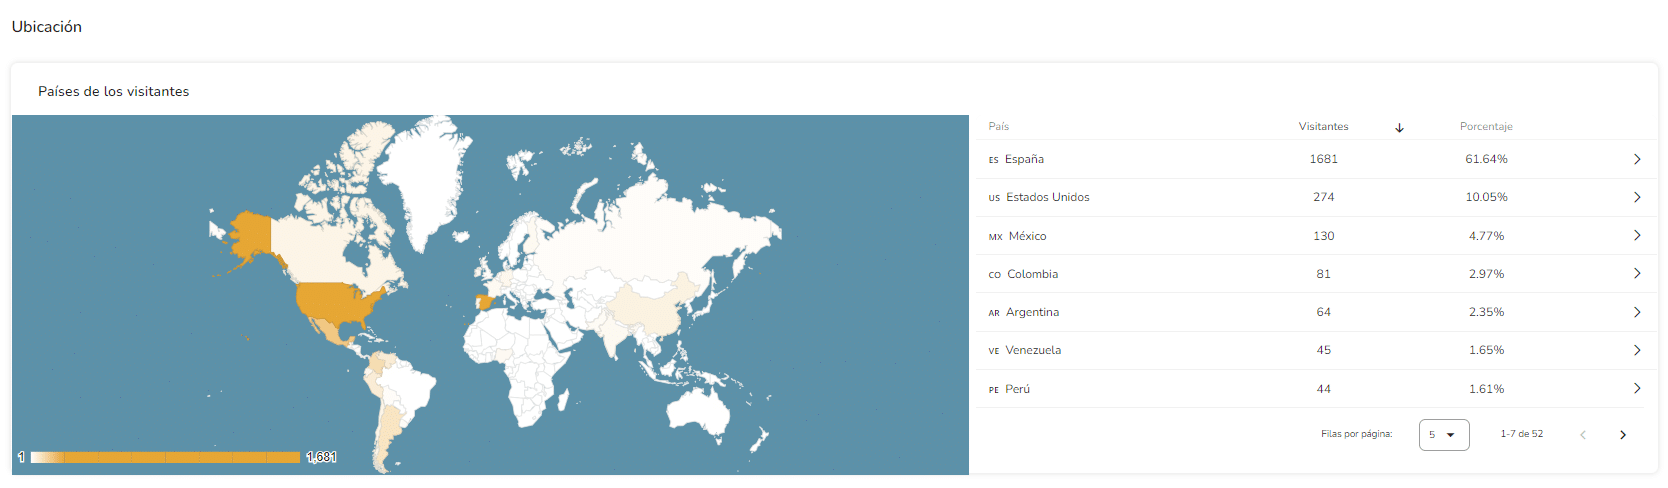Click Australia on the world map
The width and height of the screenshot is (1668, 488).
pos(697,410)
